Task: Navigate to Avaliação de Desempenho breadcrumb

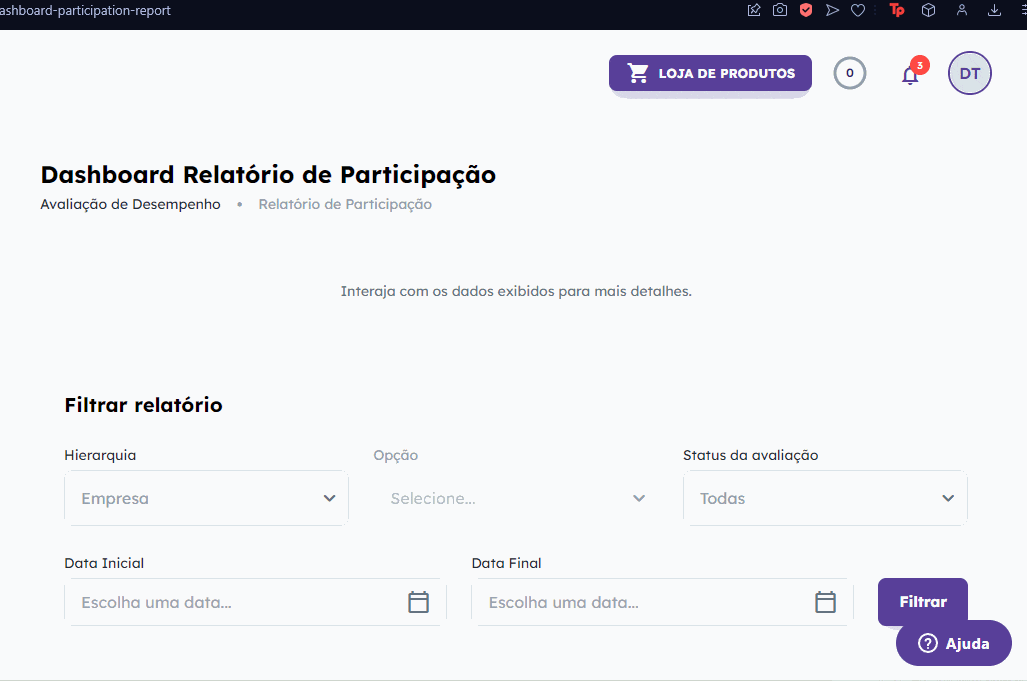Action: 130,204
